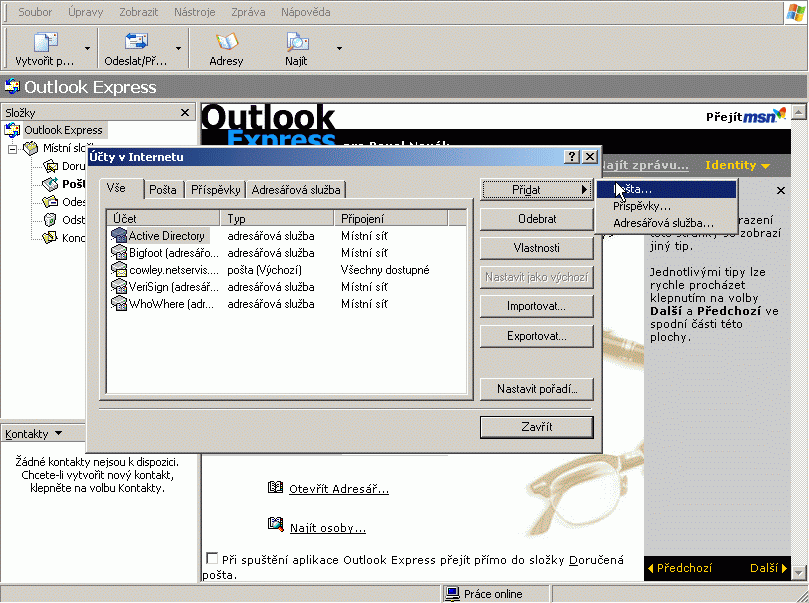The image size is (809, 603).
Task: Open the Najít dropdown arrow
Action: click(x=339, y=48)
